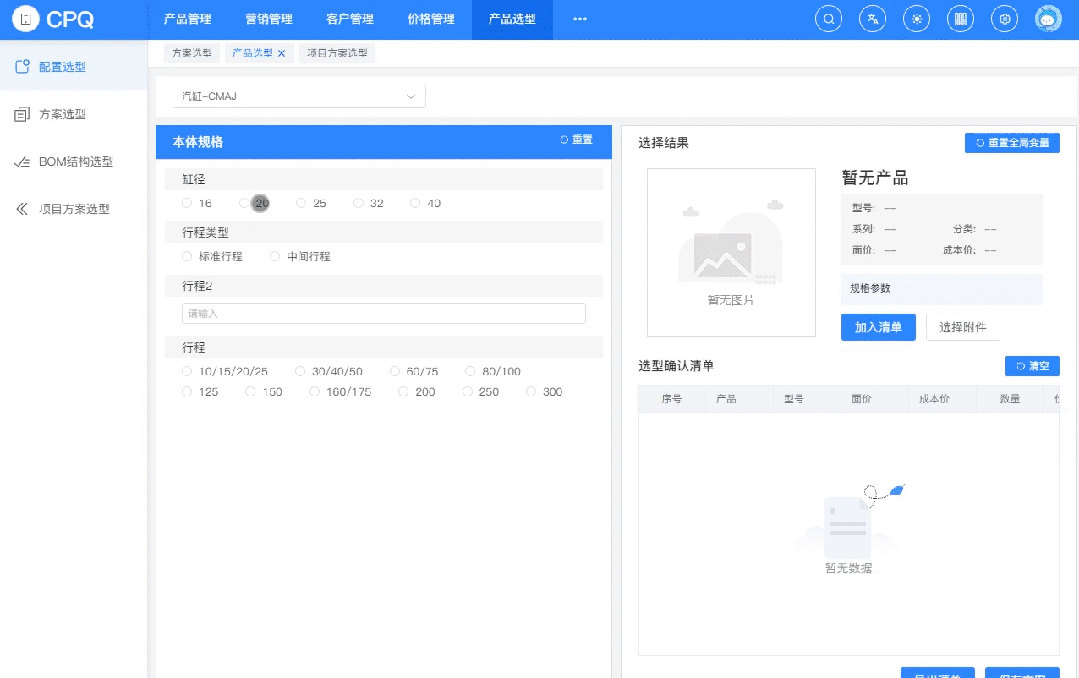Focus the 行程2 input field
The height and width of the screenshot is (678, 1079).
click(384, 313)
